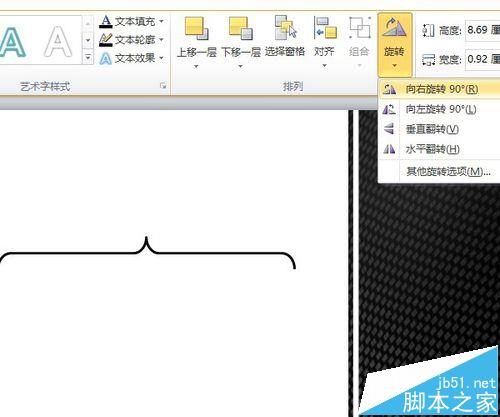Choose Flip Vertical (垂直翻转)

click(x=439, y=129)
